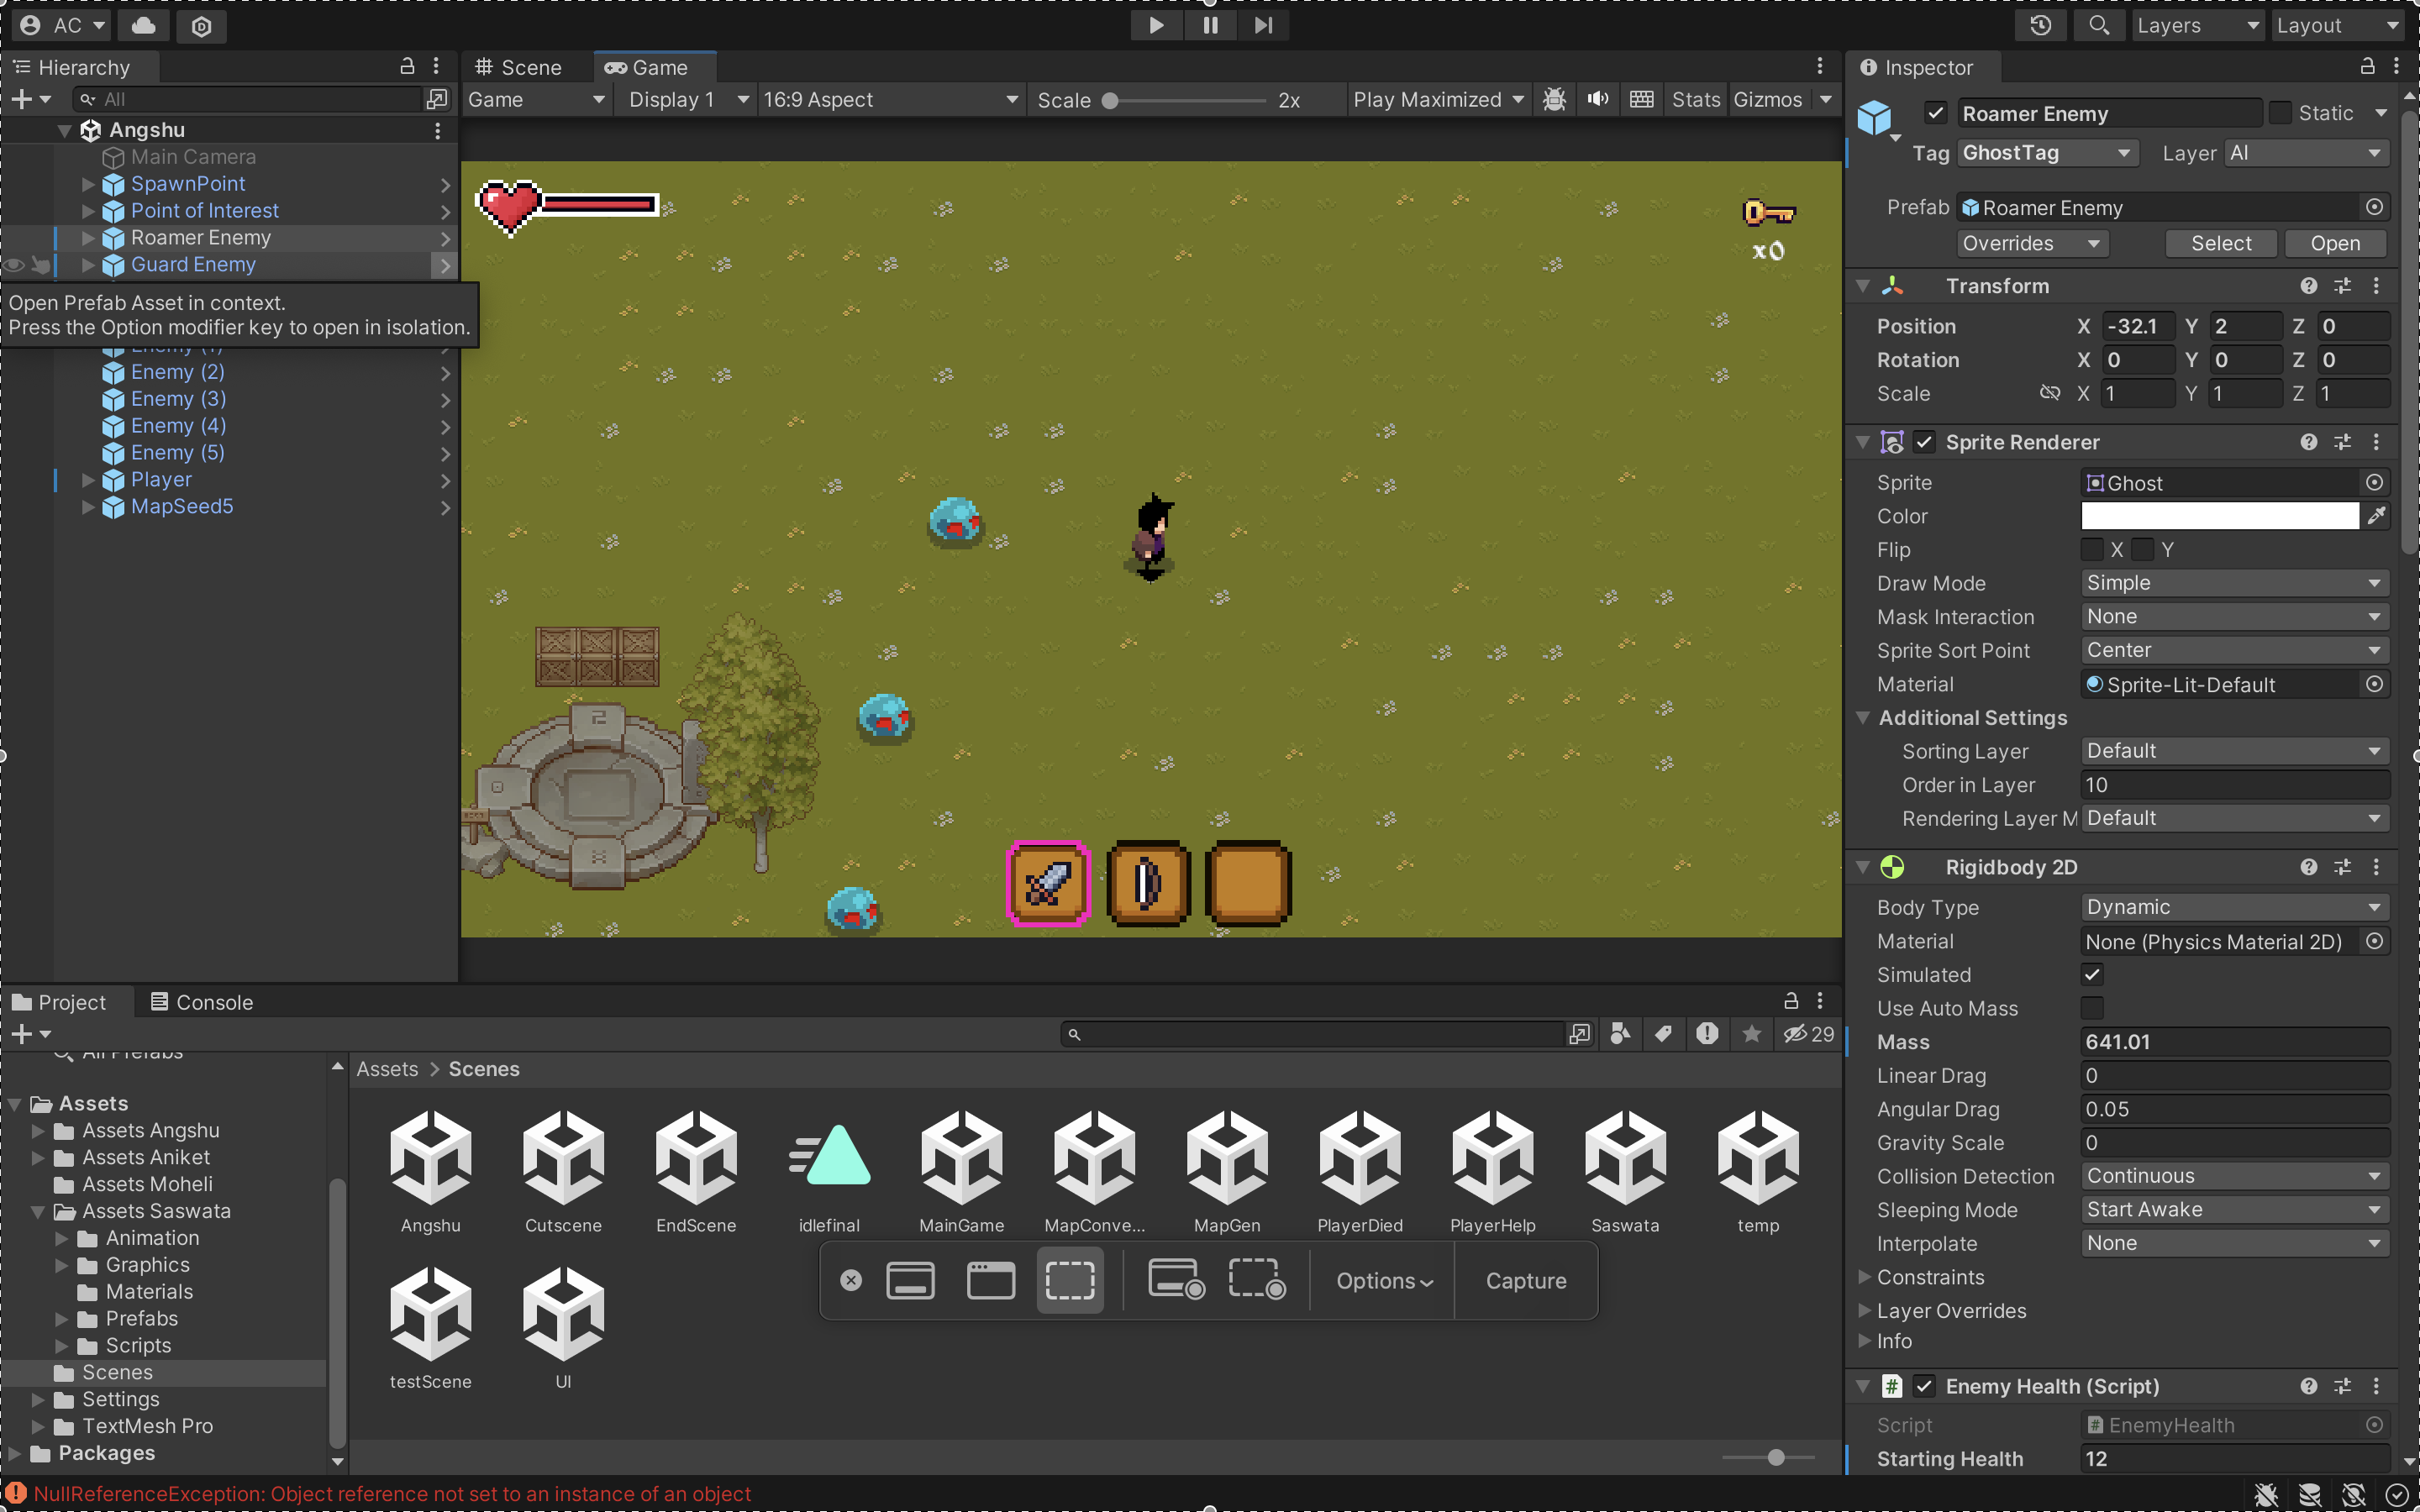
Task: Toggle the Static checkbox
Action: point(2280,113)
